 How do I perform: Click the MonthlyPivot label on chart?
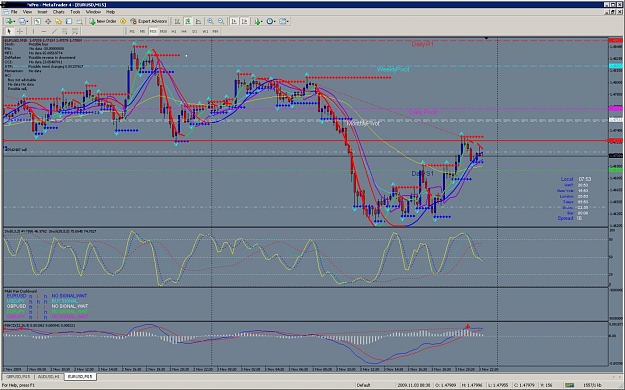pyautogui.click(x=363, y=124)
